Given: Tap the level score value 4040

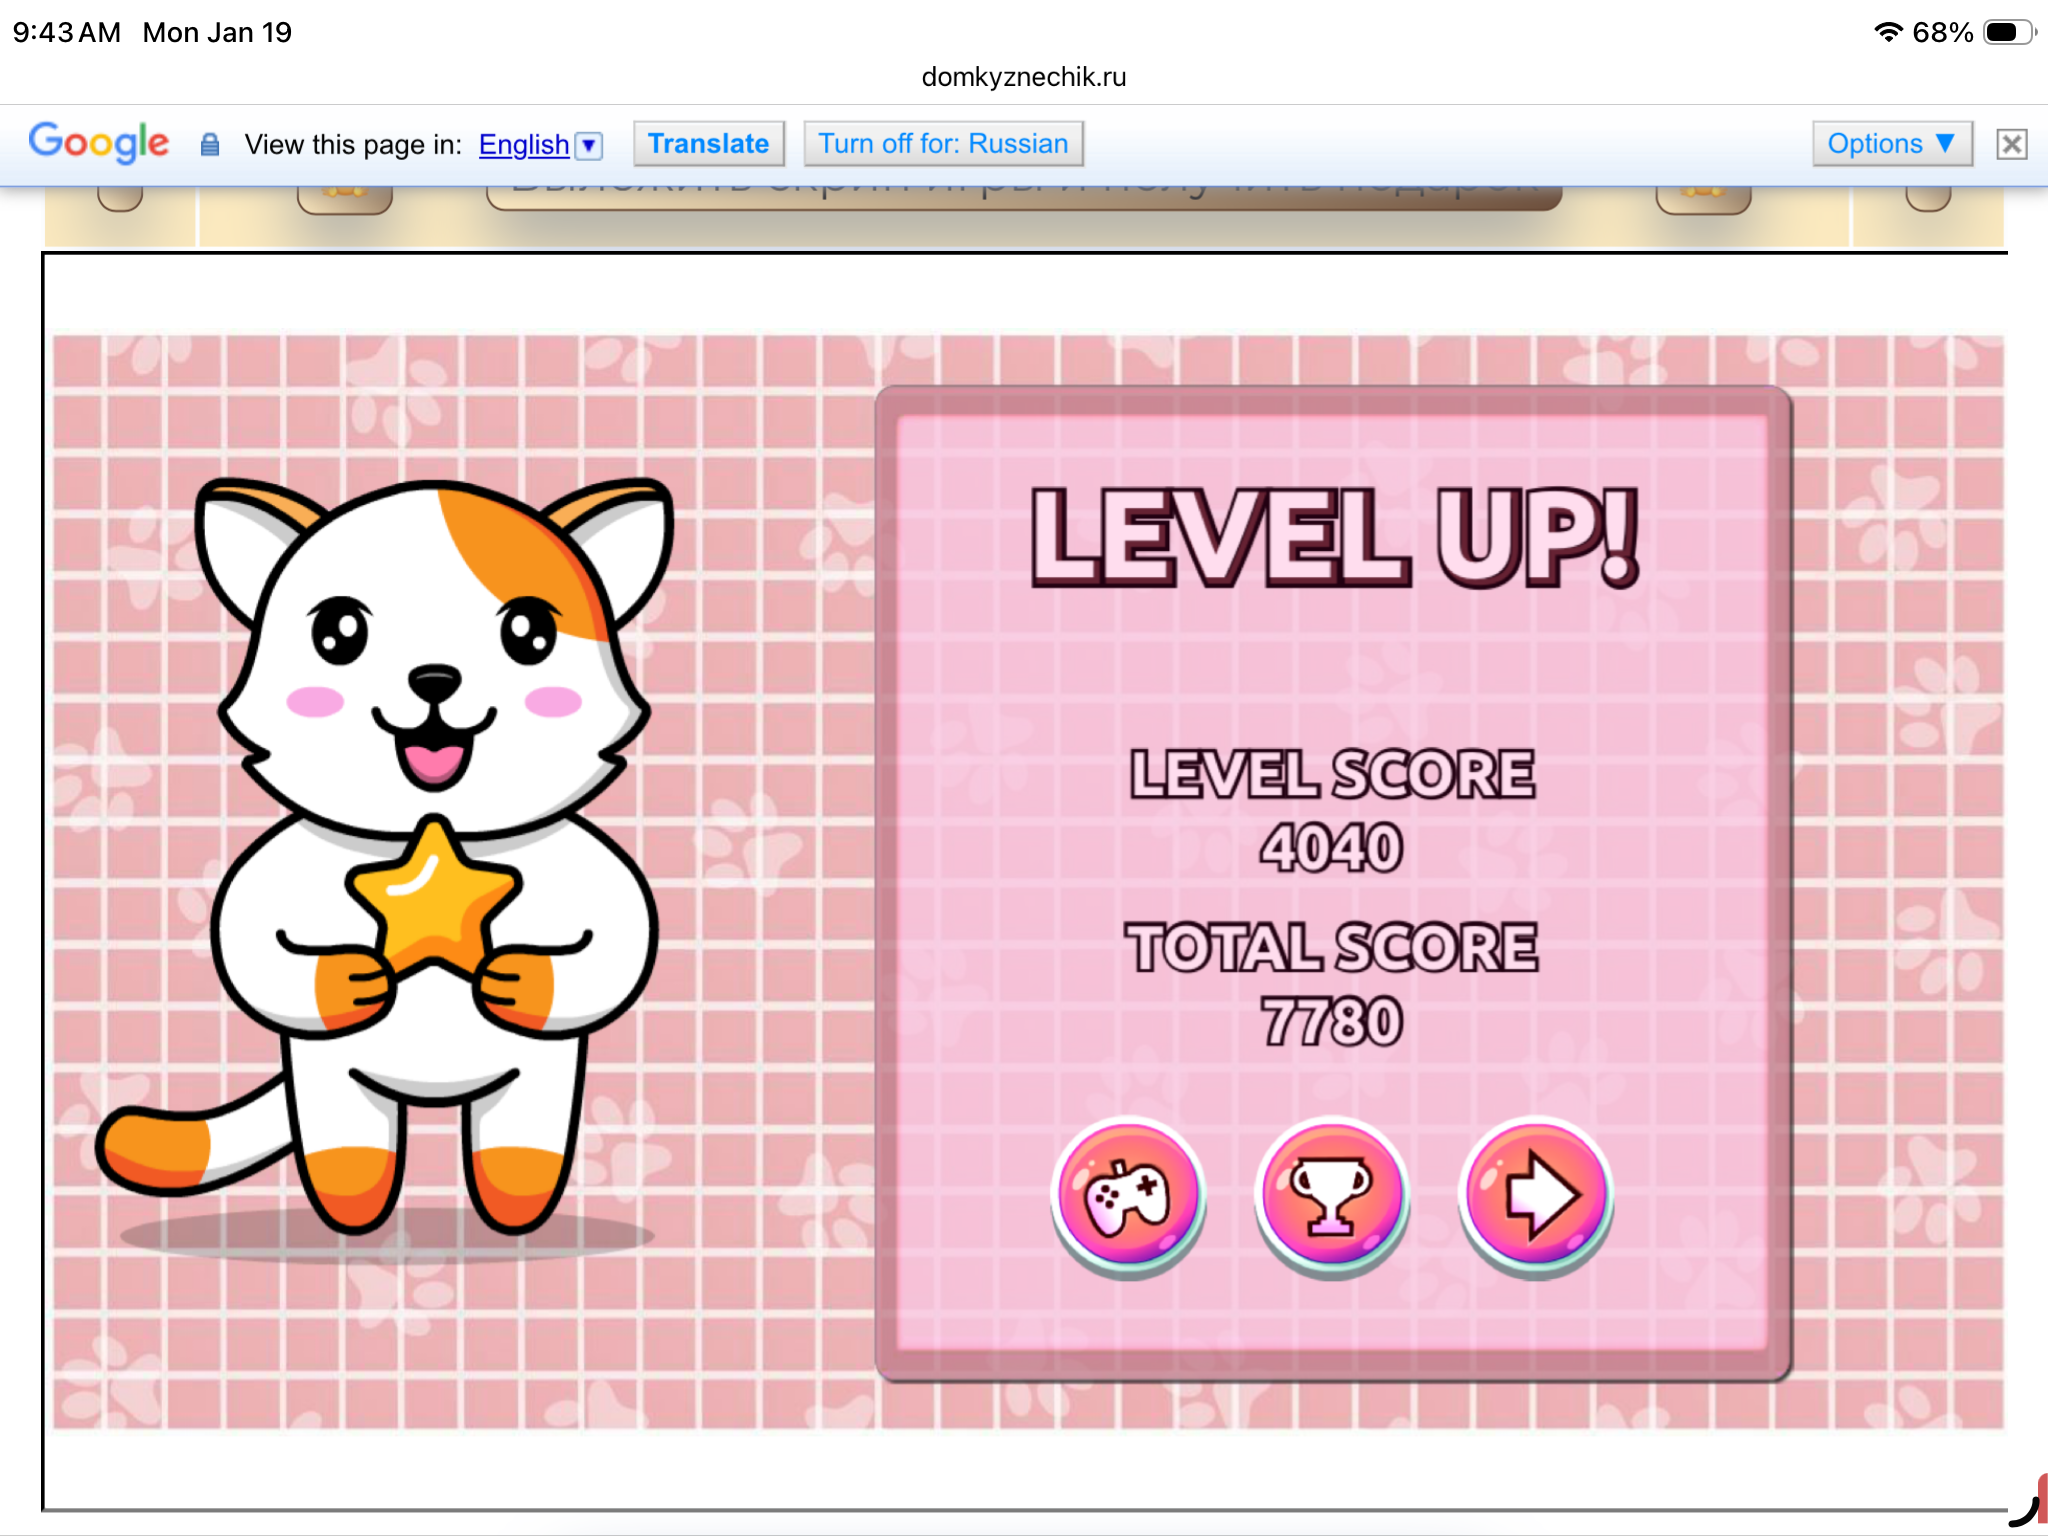Looking at the screenshot, I should (x=1331, y=848).
